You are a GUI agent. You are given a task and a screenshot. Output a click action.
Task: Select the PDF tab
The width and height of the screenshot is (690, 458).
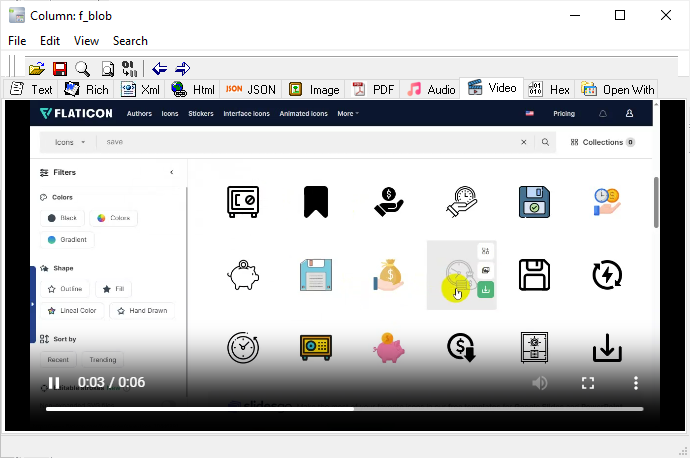372,89
